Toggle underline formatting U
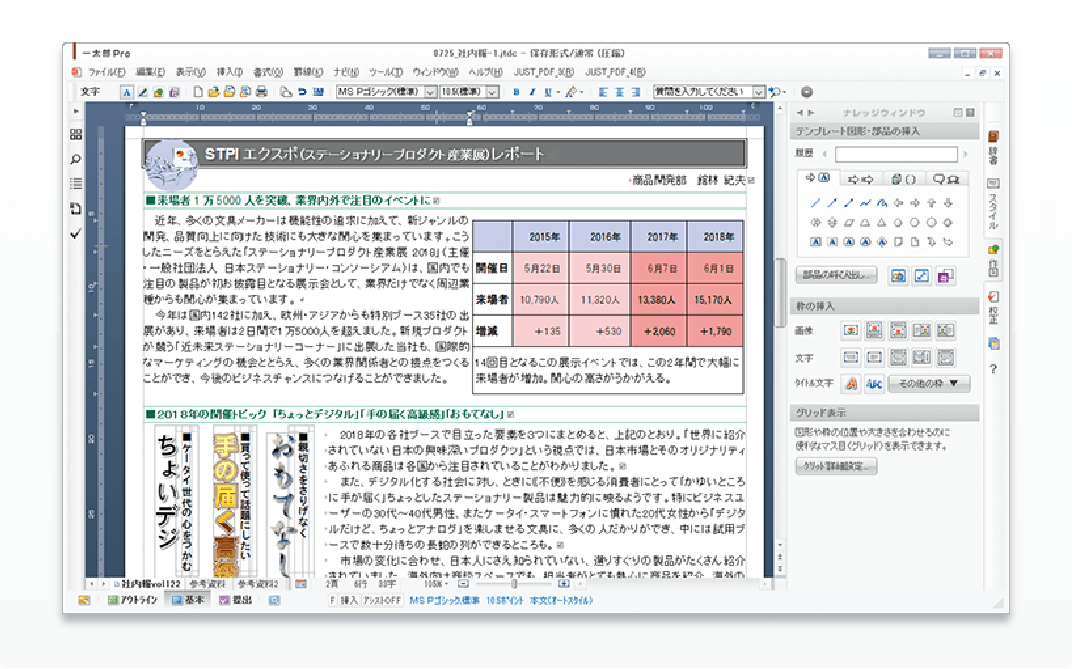 coord(548,92)
